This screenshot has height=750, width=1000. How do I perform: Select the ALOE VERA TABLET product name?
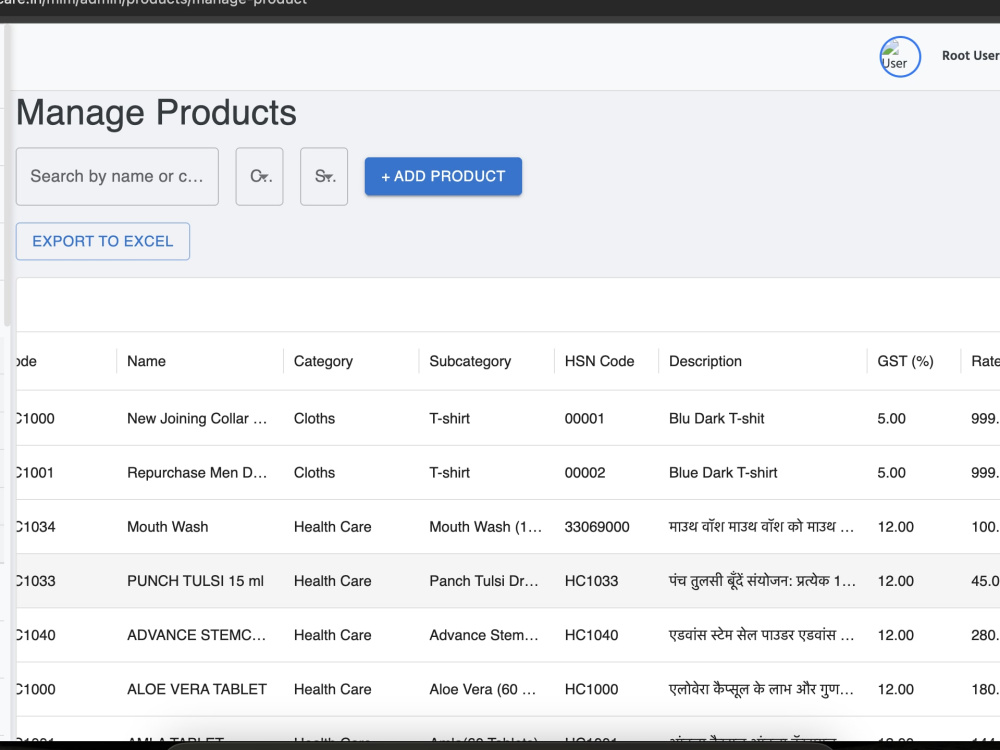(197, 689)
